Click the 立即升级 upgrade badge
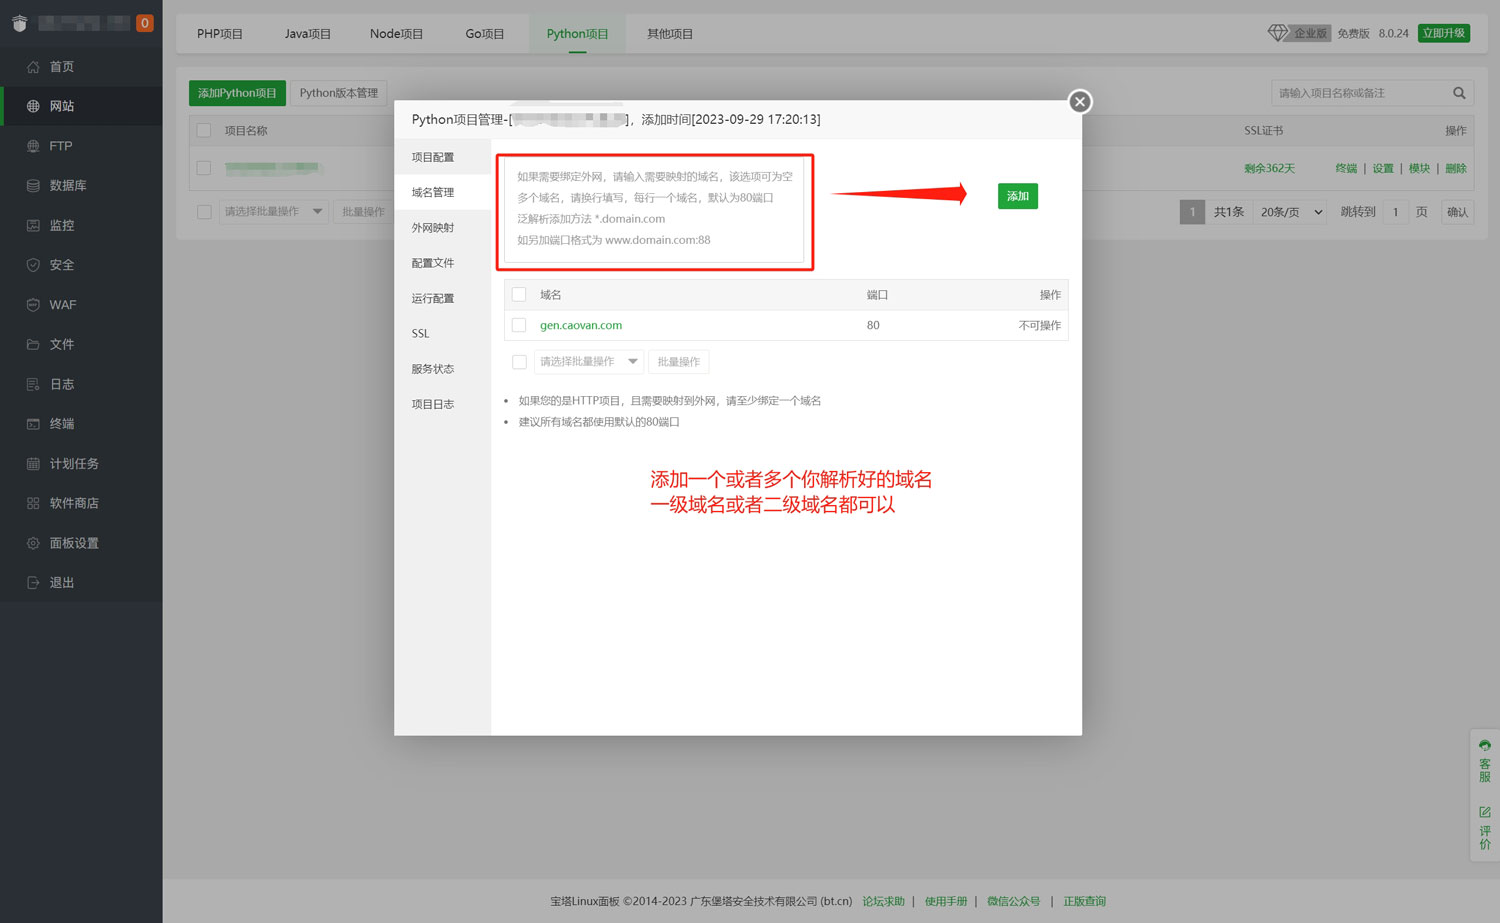Image resolution: width=1500 pixels, height=923 pixels. pyautogui.click(x=1443, y=32)
